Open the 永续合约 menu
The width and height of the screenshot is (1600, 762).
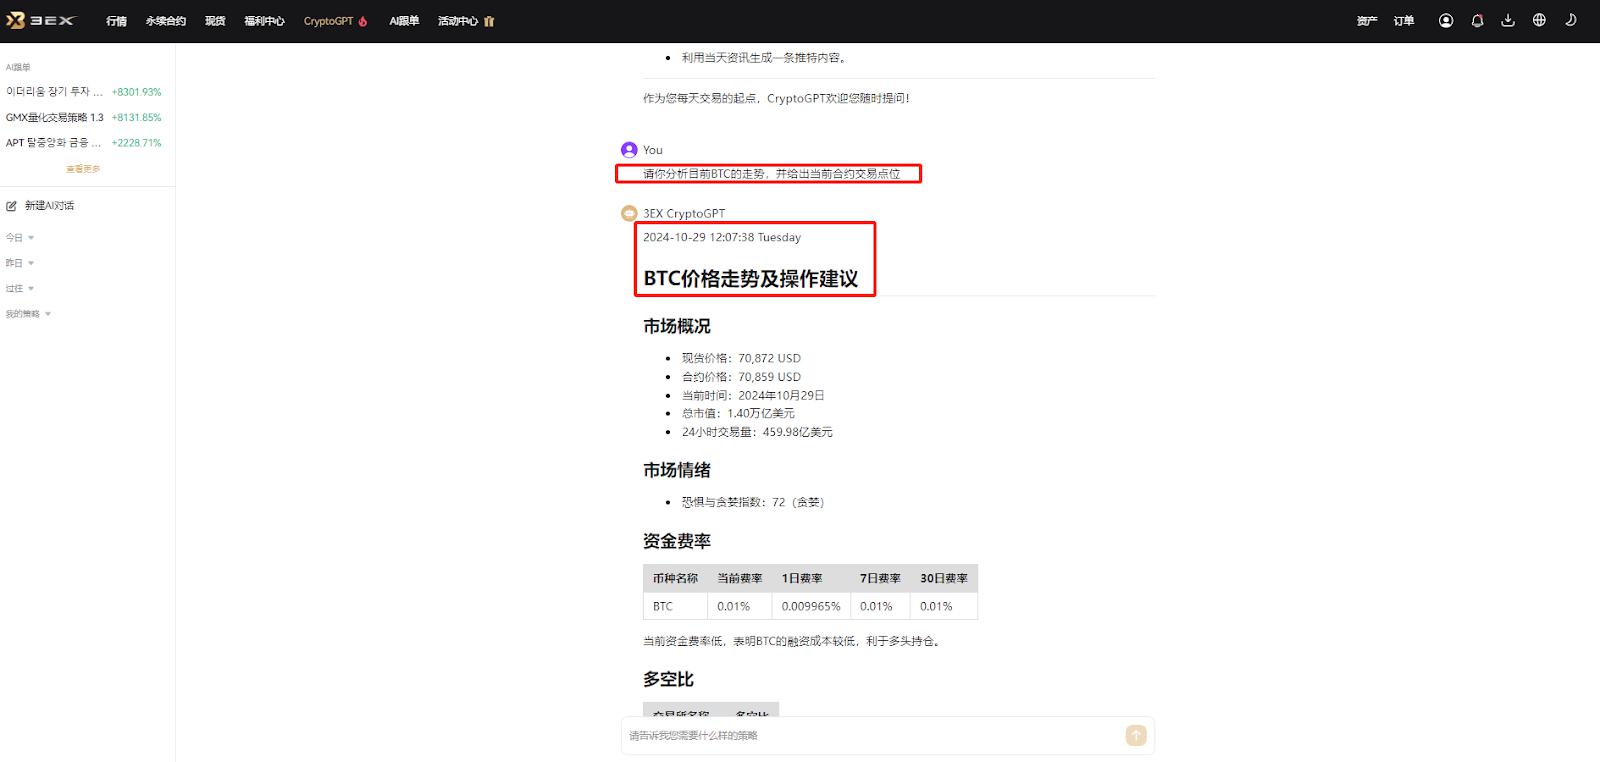pos(166,21)
